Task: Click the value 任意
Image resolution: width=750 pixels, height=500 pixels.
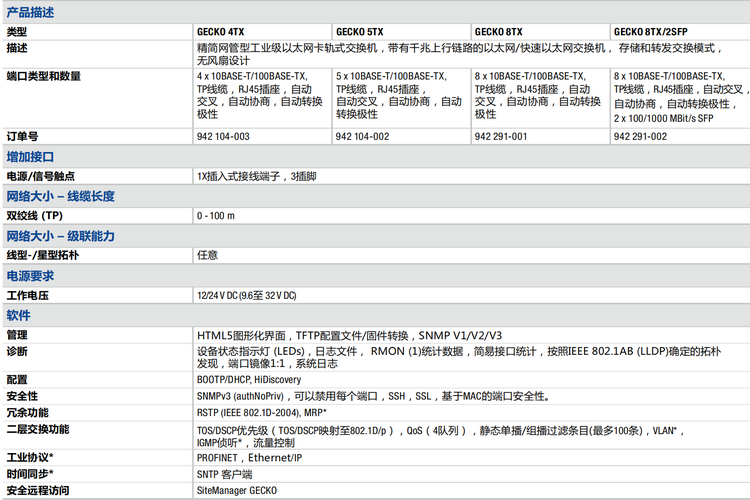Action: [x=208, y=255]
